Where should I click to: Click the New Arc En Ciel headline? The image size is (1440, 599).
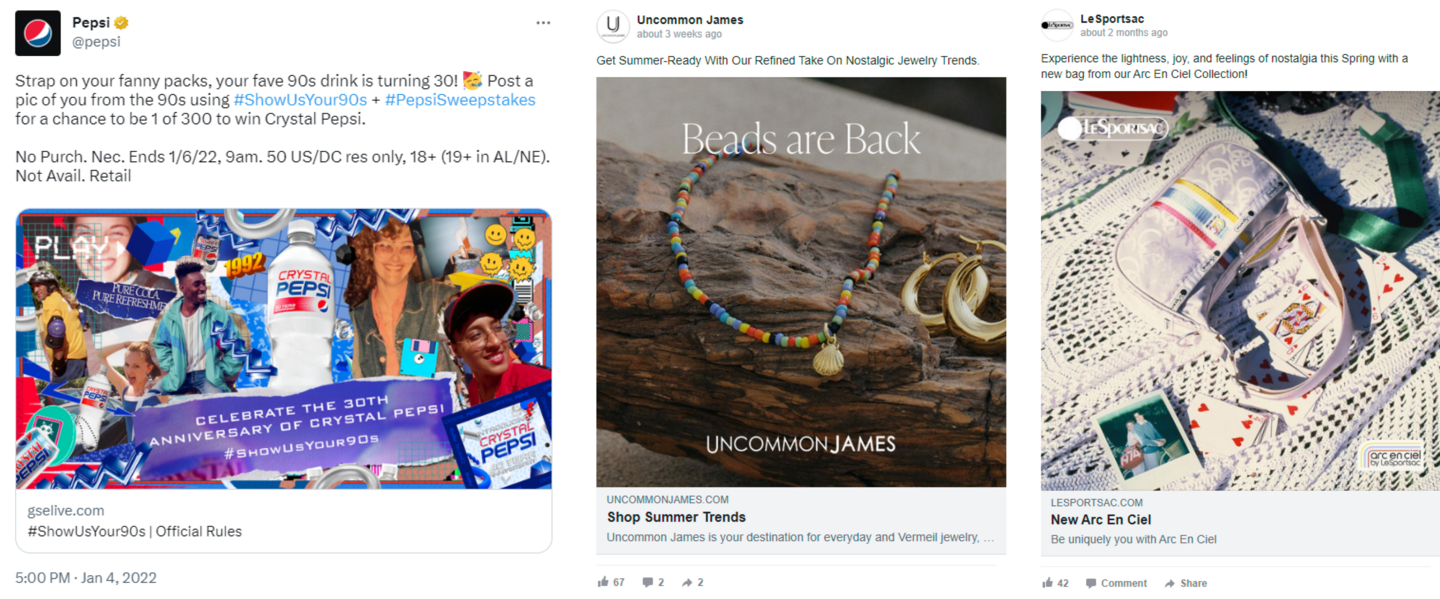tap(1101, 520)
